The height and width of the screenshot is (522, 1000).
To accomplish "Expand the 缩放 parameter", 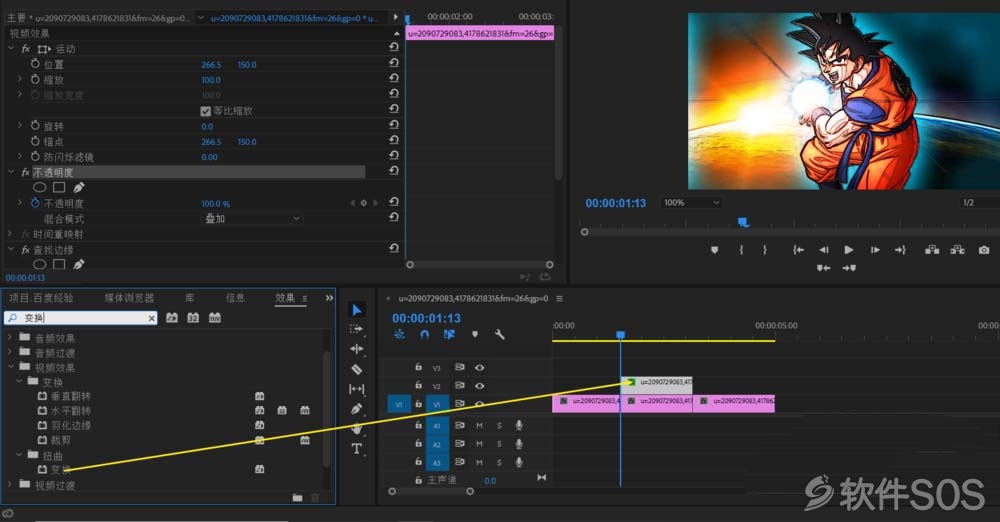I will click(20, 79).
